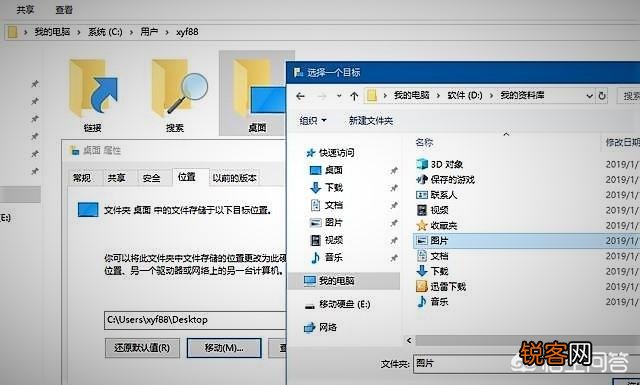Click 我的电脑 in Explorer address bar
Viewport: 640px width, 385px height.
pos(52,32)
